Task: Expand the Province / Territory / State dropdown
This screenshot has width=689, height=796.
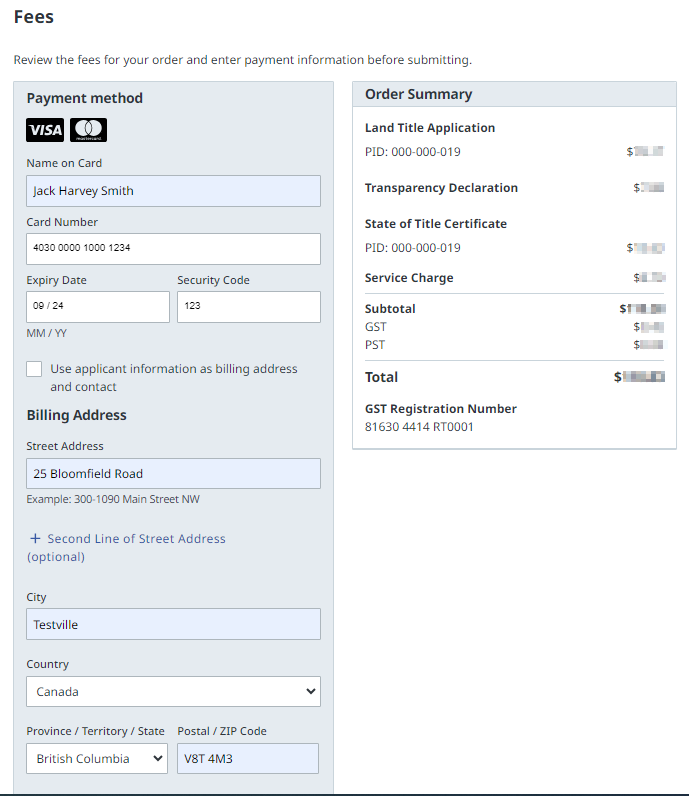Action: point(96,758)
